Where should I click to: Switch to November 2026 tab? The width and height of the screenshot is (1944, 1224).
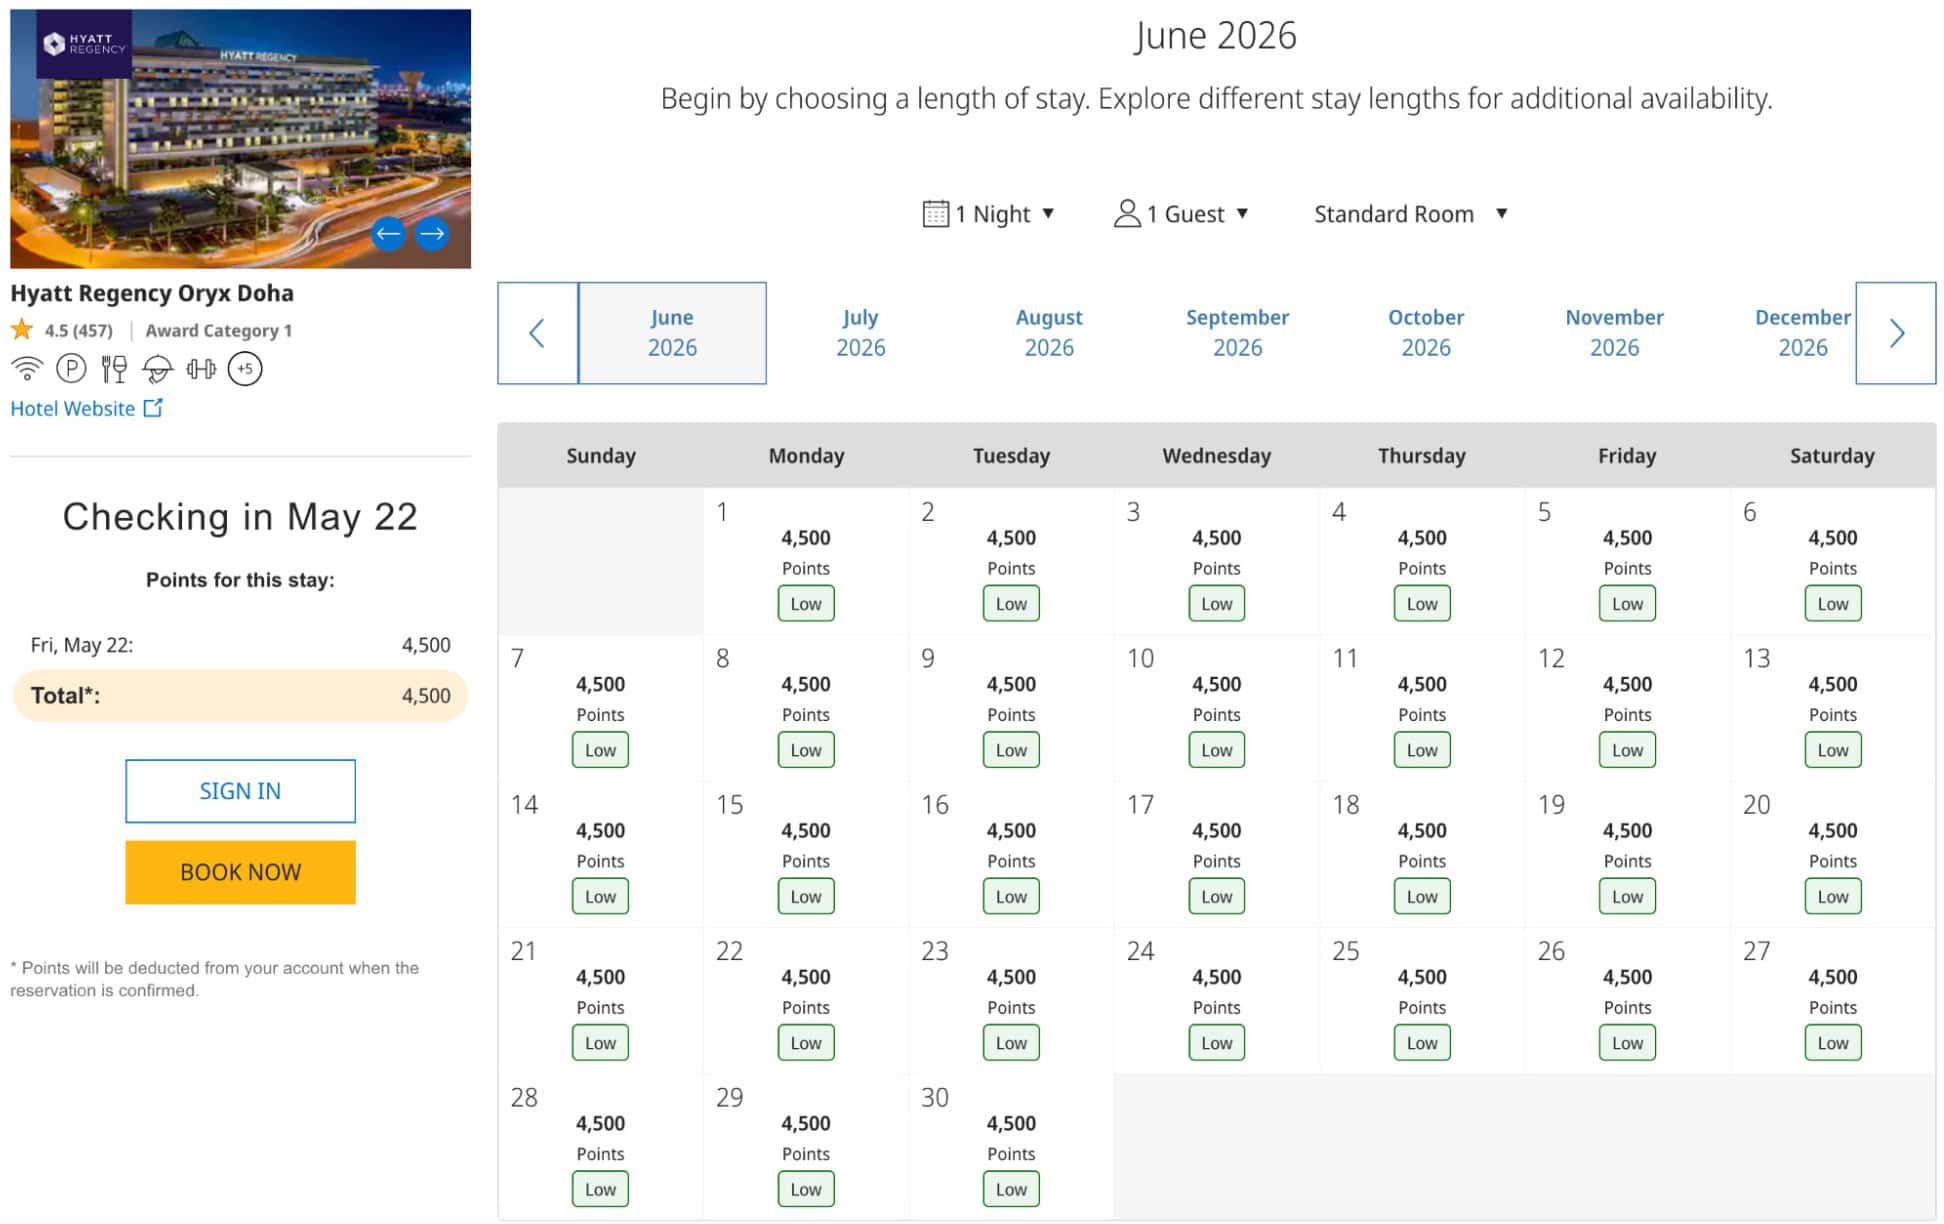(1614, 333)
